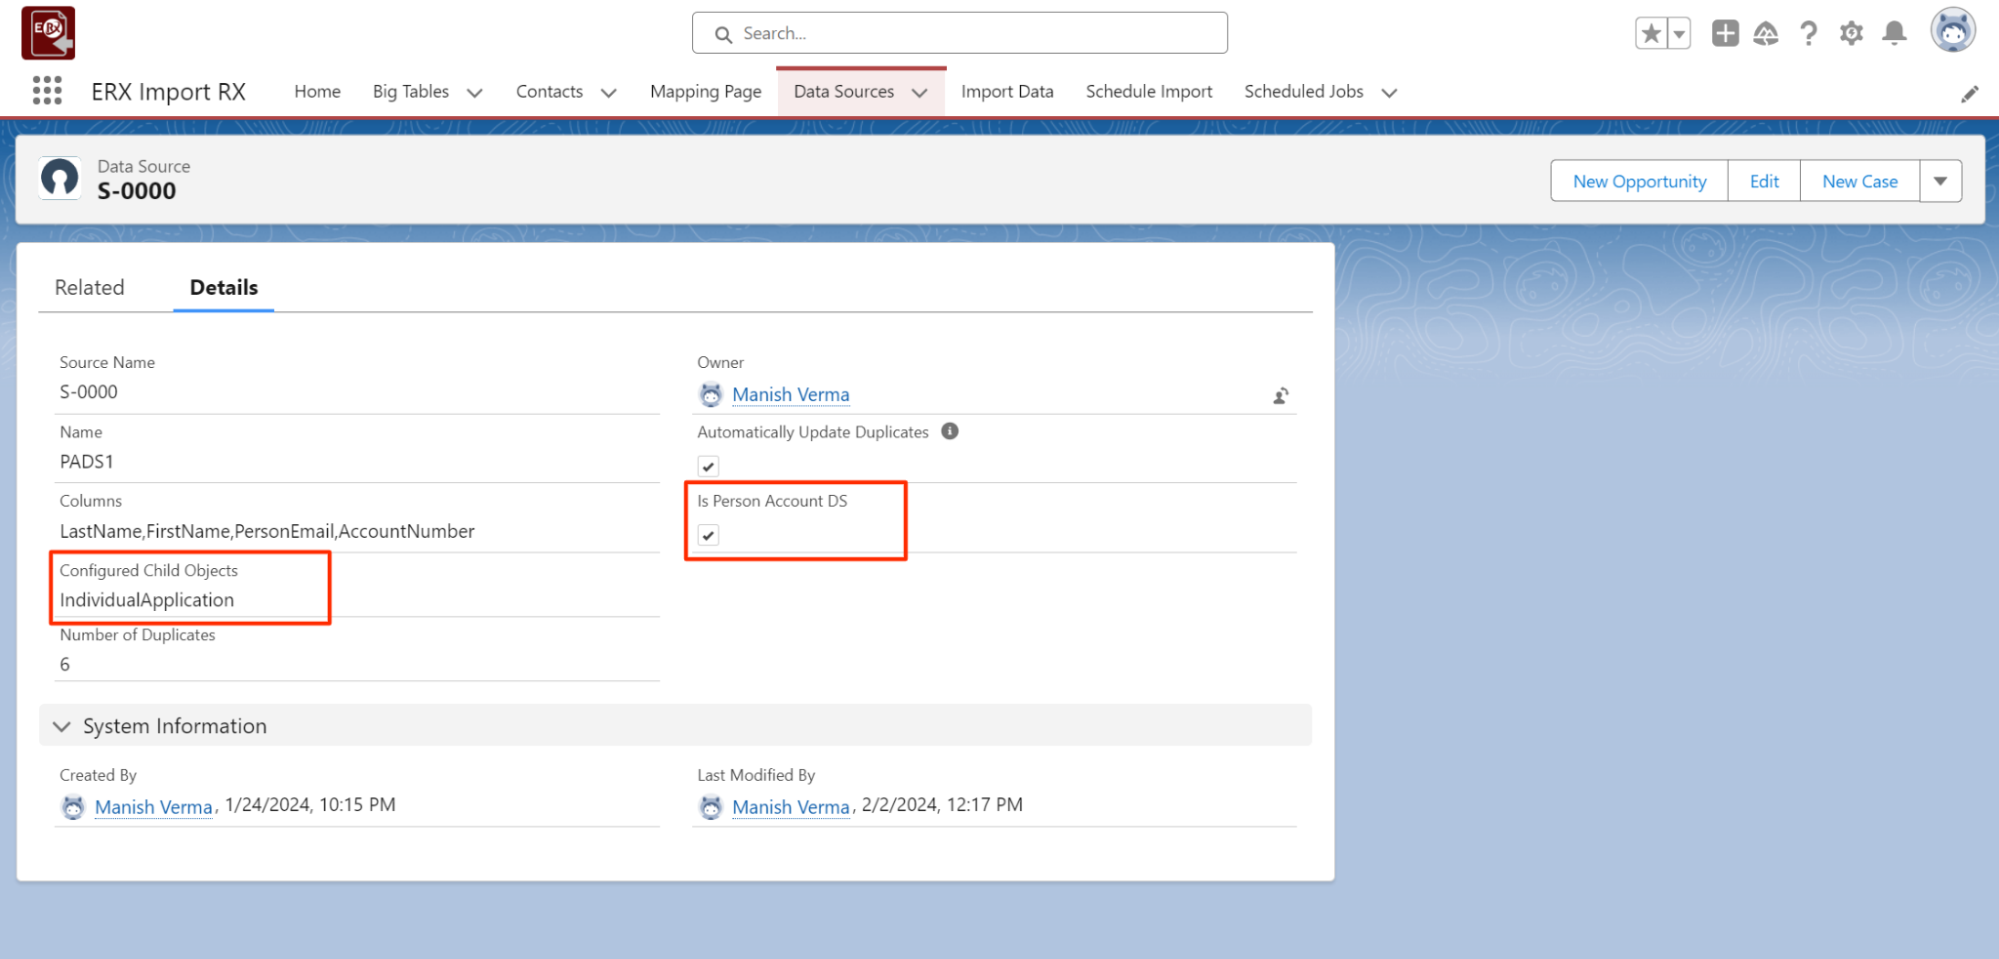
Task: Open the Salesforce help question mark
Action: click(x=1808, y=34)
